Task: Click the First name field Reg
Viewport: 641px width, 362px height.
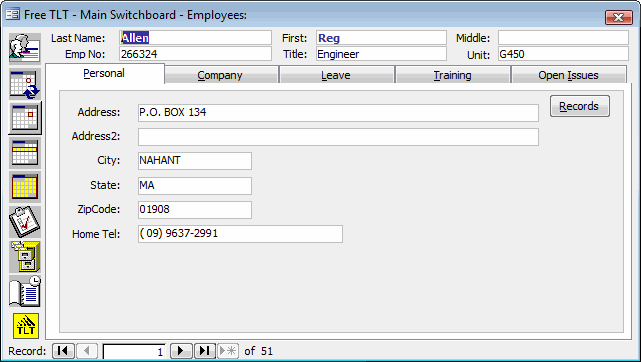Action: (x=381, y=38)
